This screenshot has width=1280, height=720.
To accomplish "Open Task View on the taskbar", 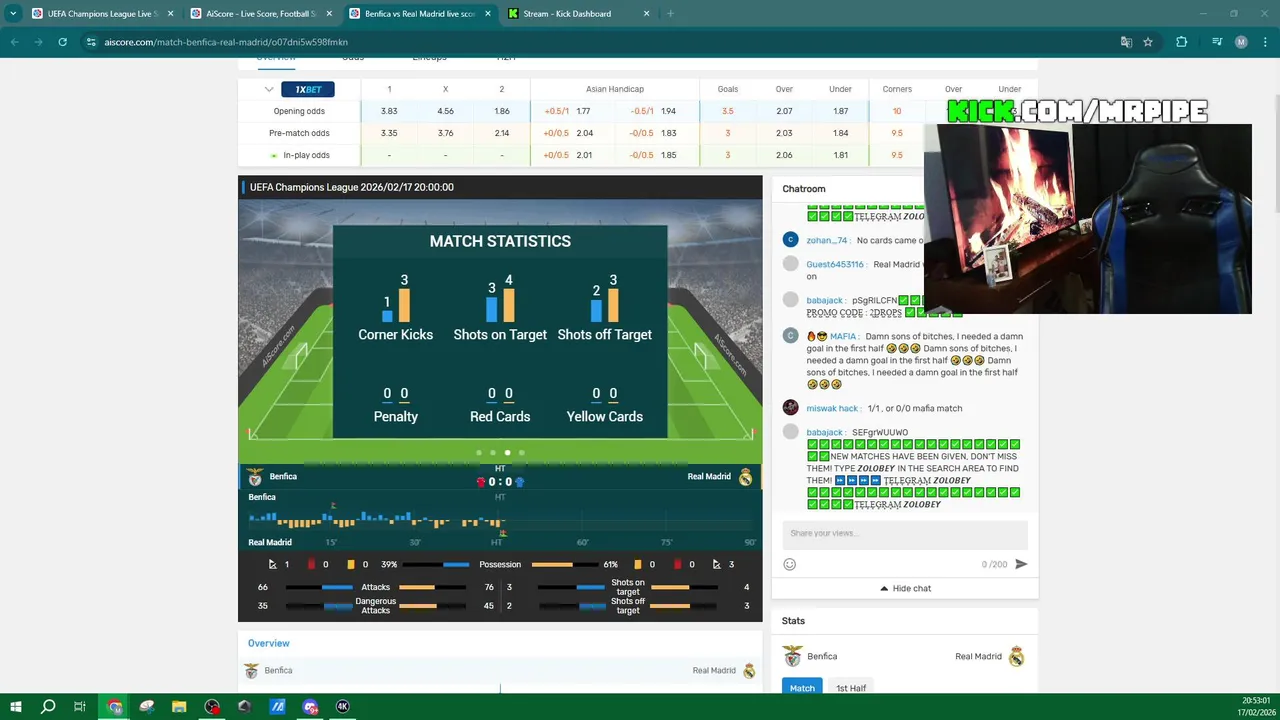I will pos(80,706).
